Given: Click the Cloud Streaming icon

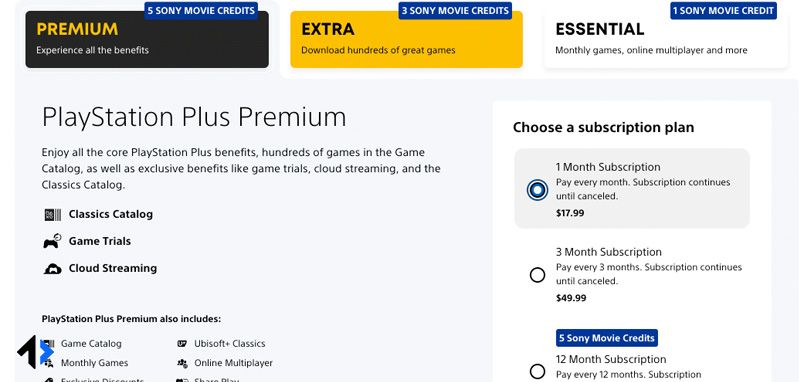Looking at the screenshot, I should [x=53, y=269].
